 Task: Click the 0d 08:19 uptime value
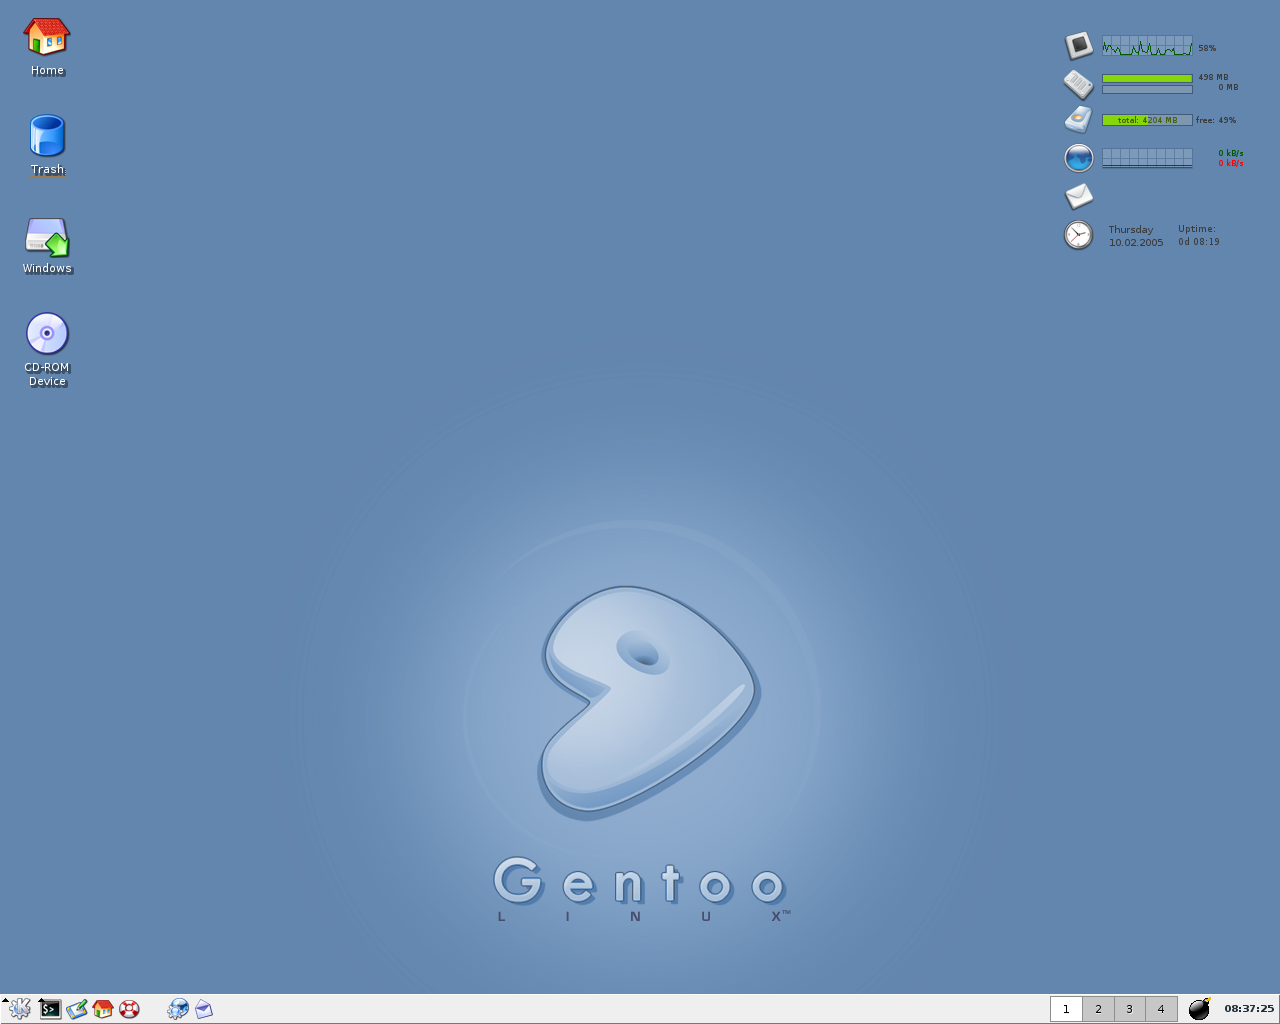1199,242
